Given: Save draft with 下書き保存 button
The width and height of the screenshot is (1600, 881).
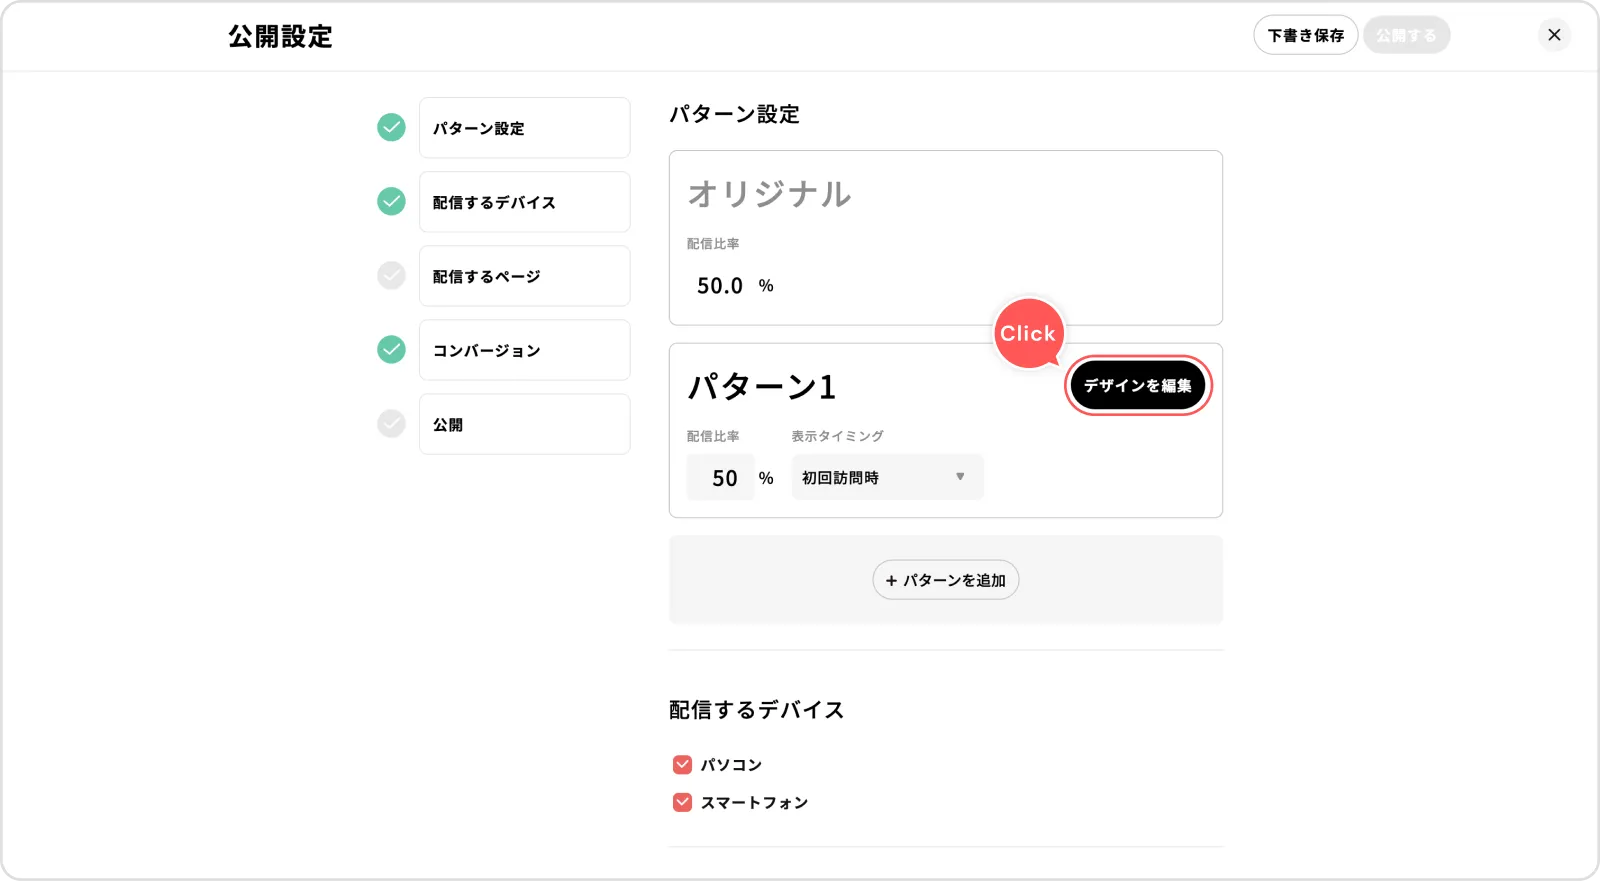Looking at the screenshot, I should point(1305,35).
